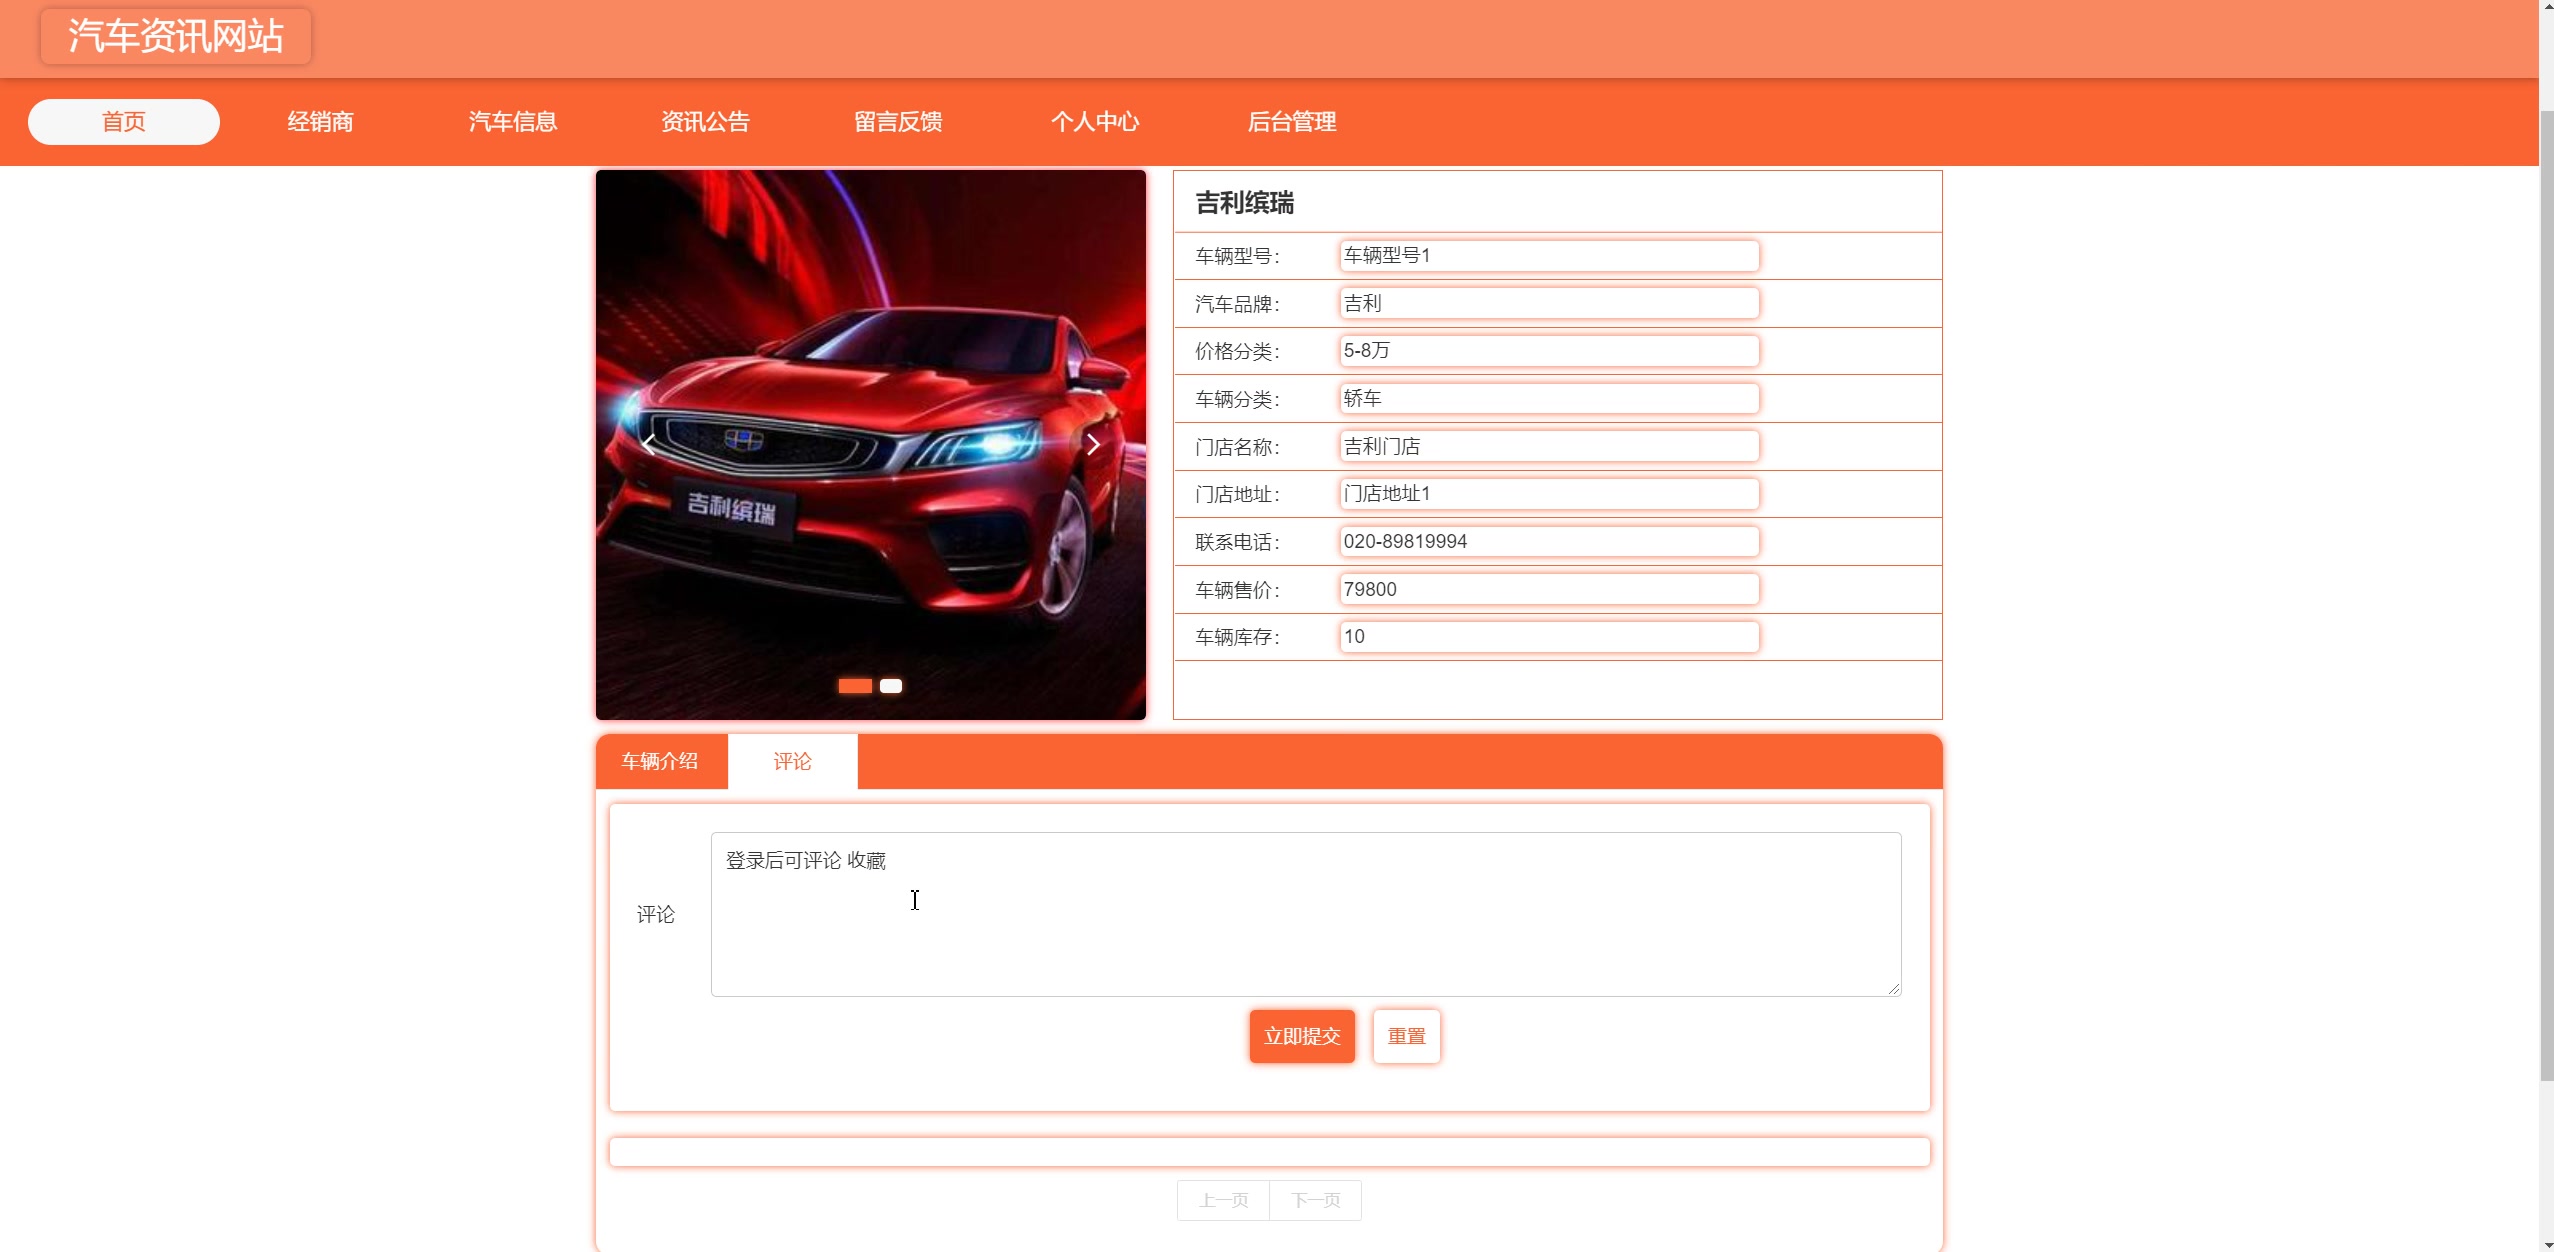Click the 评论 label beside the text area
The height and width of the screenshot is (1252, 2554).
click(x=656, y=914)
